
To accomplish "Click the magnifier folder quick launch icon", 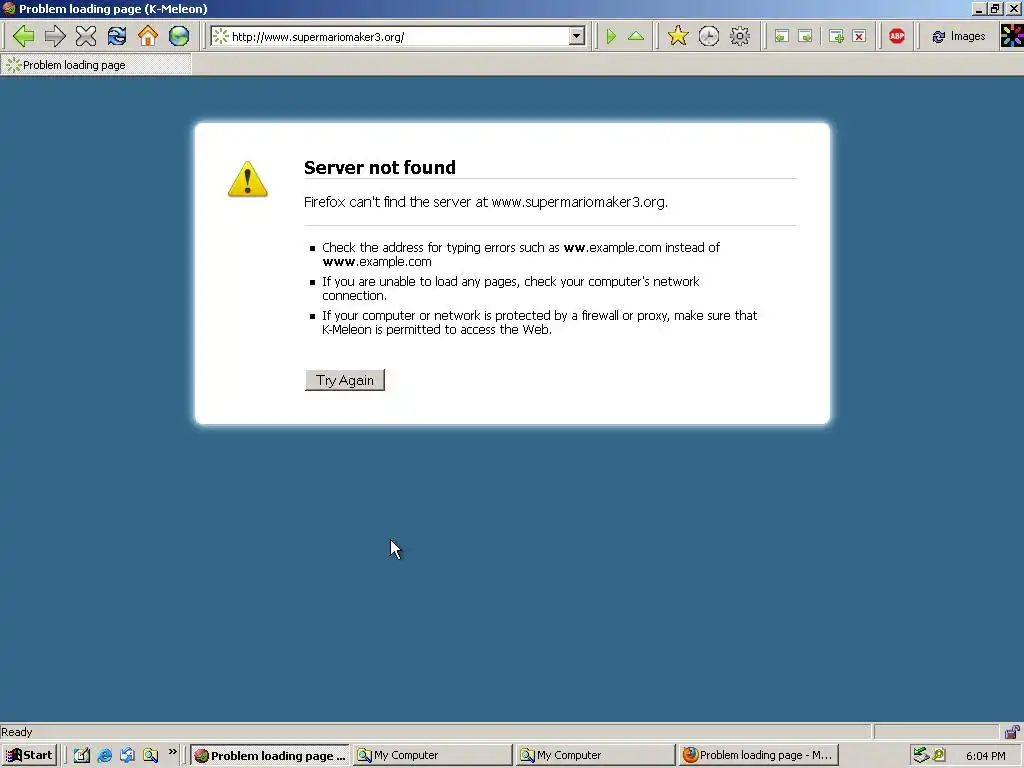I will [x=150, y=755].
